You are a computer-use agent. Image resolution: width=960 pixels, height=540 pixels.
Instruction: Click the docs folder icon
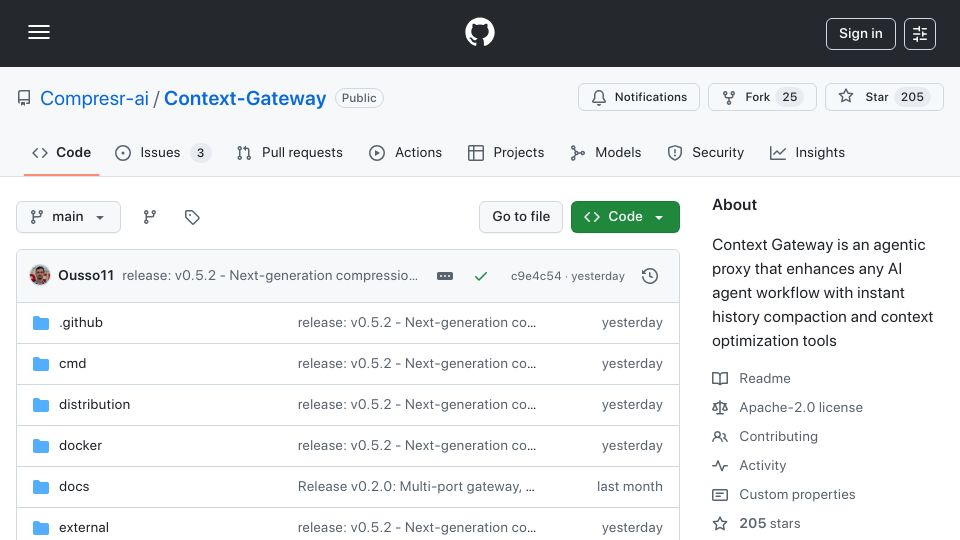pyautogui.click(x=41, y=487)
